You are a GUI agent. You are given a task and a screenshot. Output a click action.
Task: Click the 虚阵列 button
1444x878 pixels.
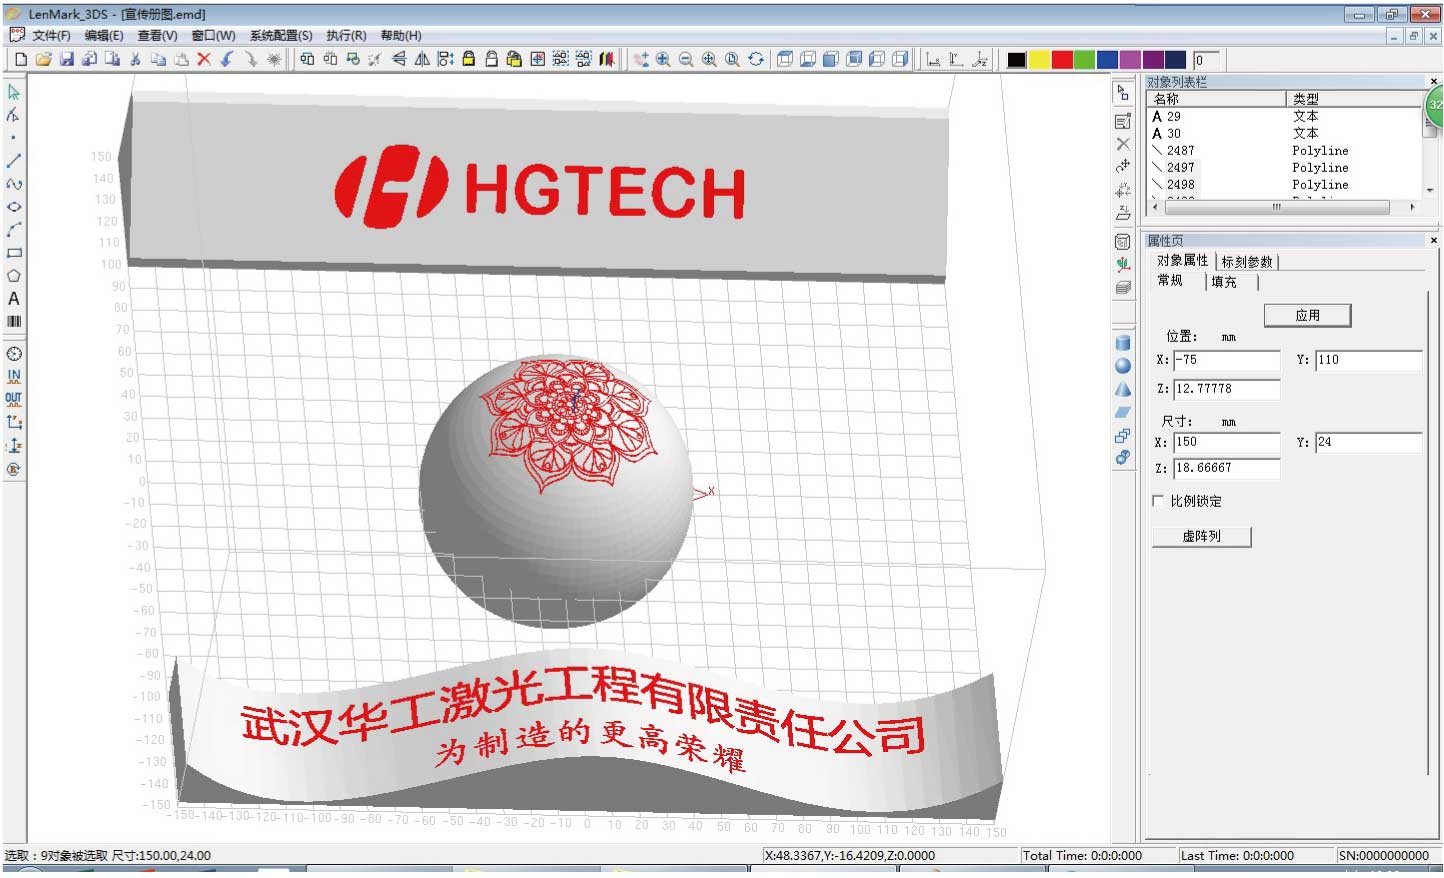(x=1202, y=536)
